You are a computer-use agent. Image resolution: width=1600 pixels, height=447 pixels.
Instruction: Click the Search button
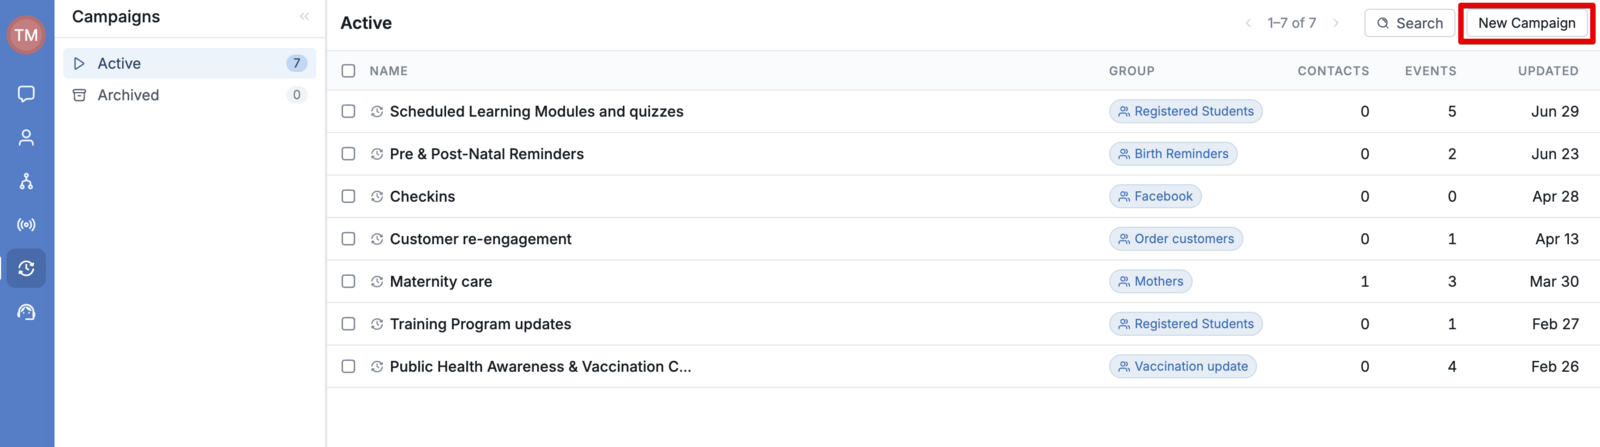pos(1409,23)
